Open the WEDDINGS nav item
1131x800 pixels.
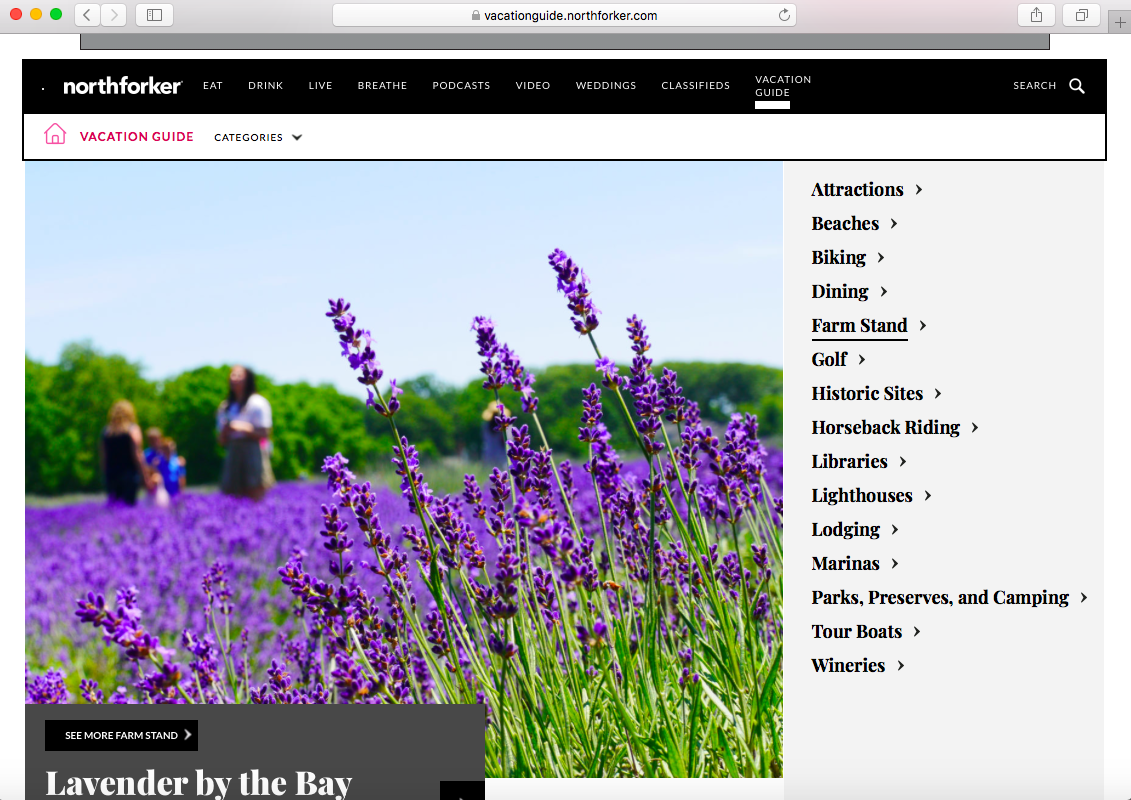(606, 85)
